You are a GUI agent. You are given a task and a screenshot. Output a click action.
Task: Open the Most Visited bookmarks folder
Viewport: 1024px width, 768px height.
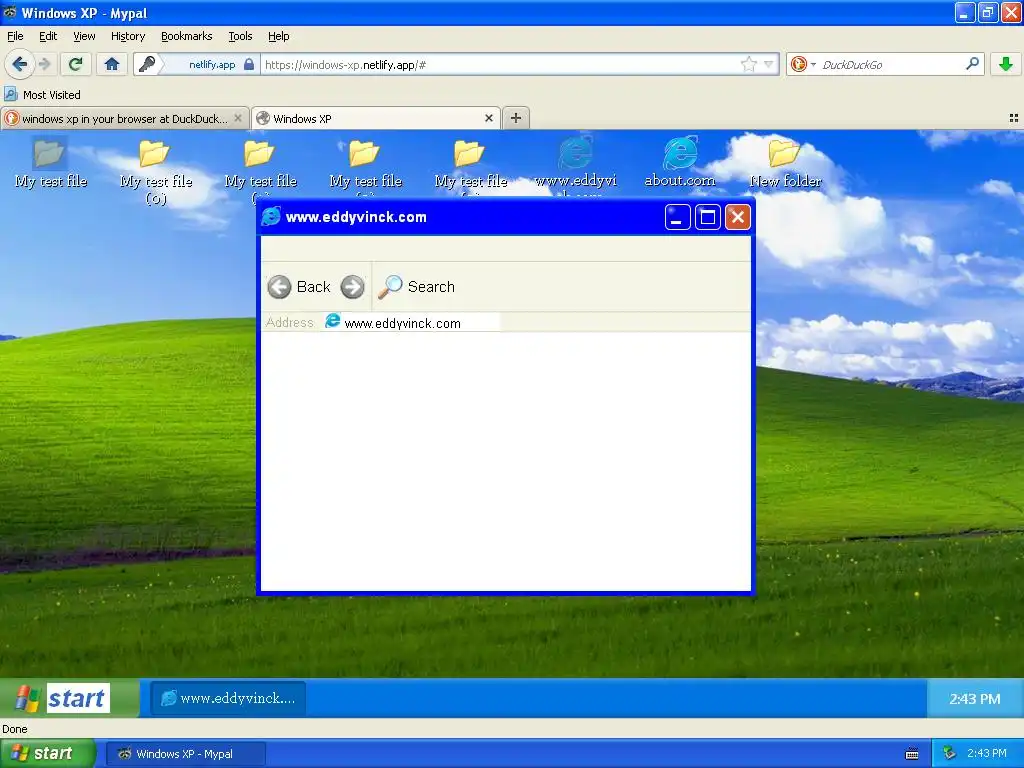click(x=42, y=95)
